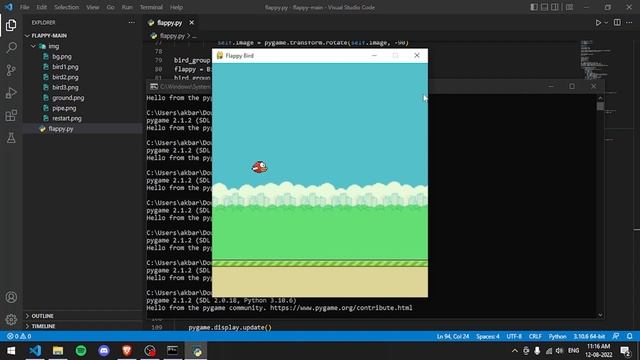Click the bird in Flappy Bird window
The image size is (640, 360).
pos(259,167)
